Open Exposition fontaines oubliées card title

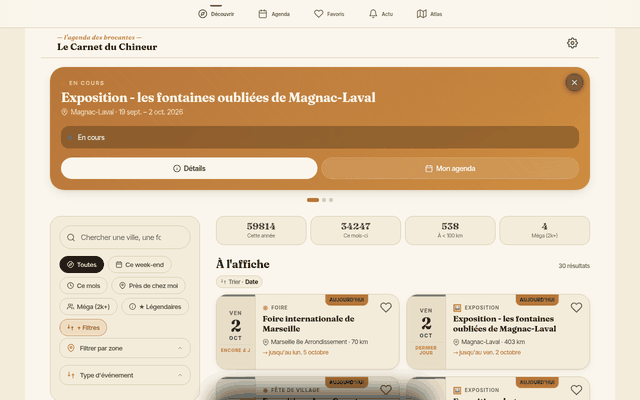point(504,324)
